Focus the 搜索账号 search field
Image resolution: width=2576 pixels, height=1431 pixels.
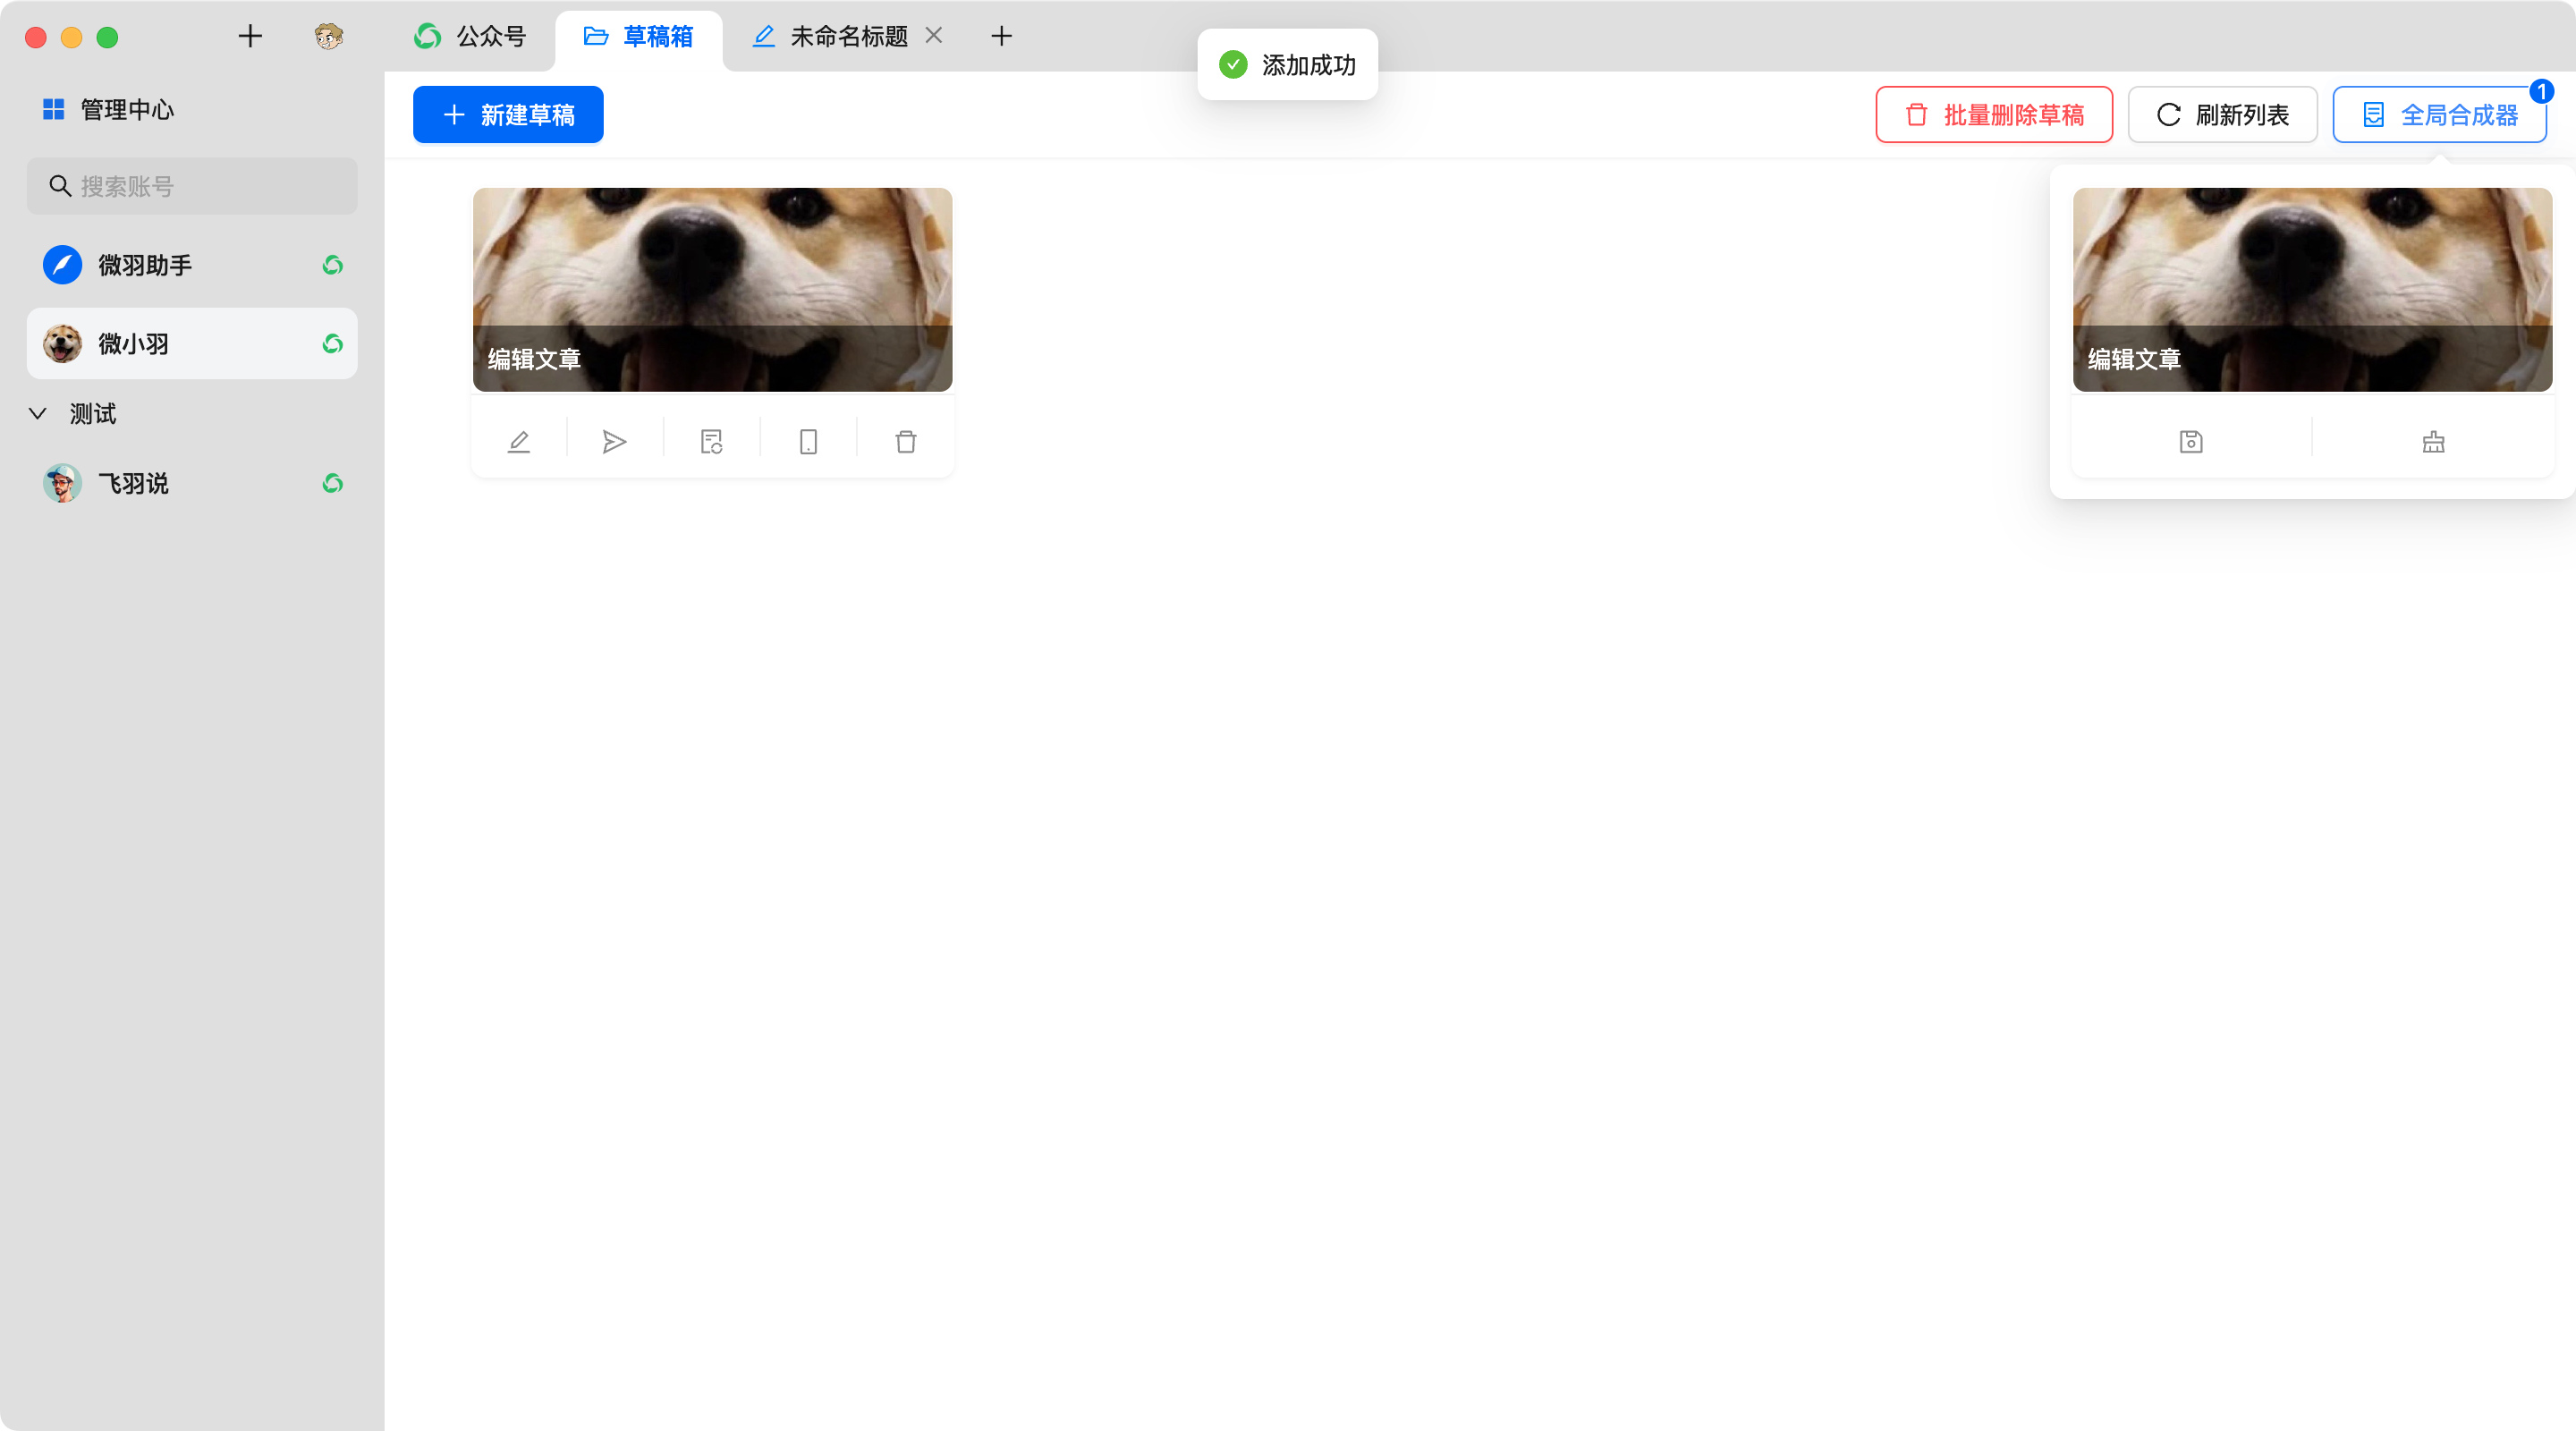pos(192,186)
